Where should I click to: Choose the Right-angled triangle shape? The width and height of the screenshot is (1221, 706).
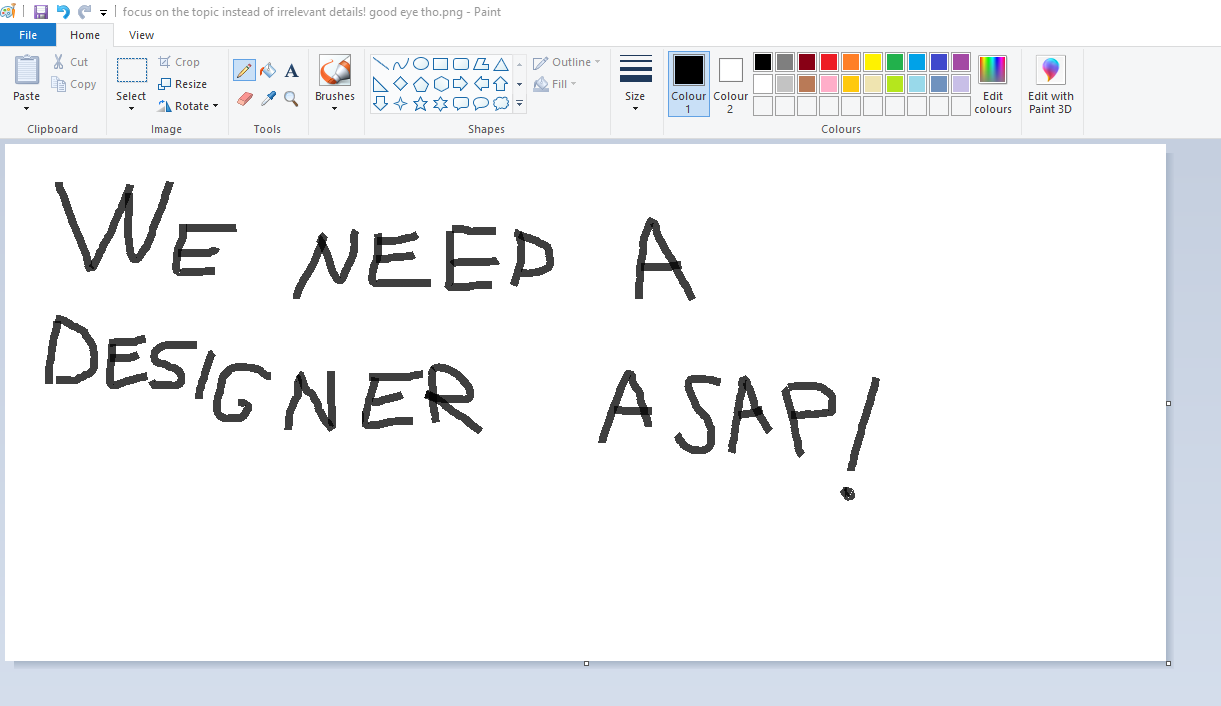[x=381, y=84]
